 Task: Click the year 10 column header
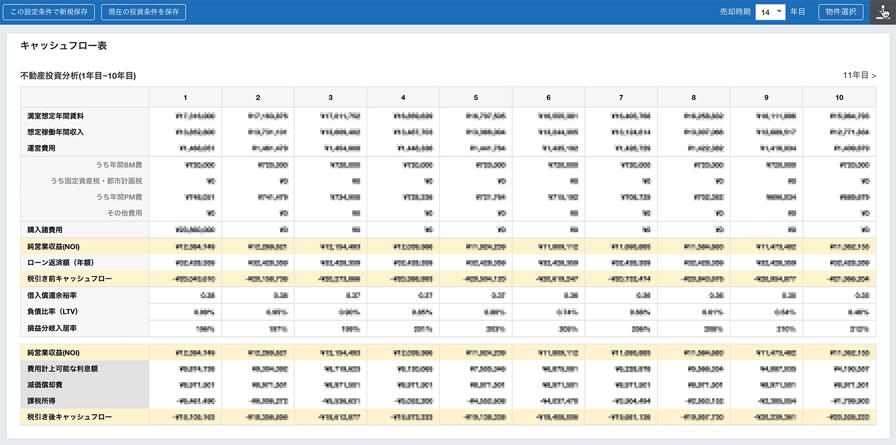click(x=838, y=97)
